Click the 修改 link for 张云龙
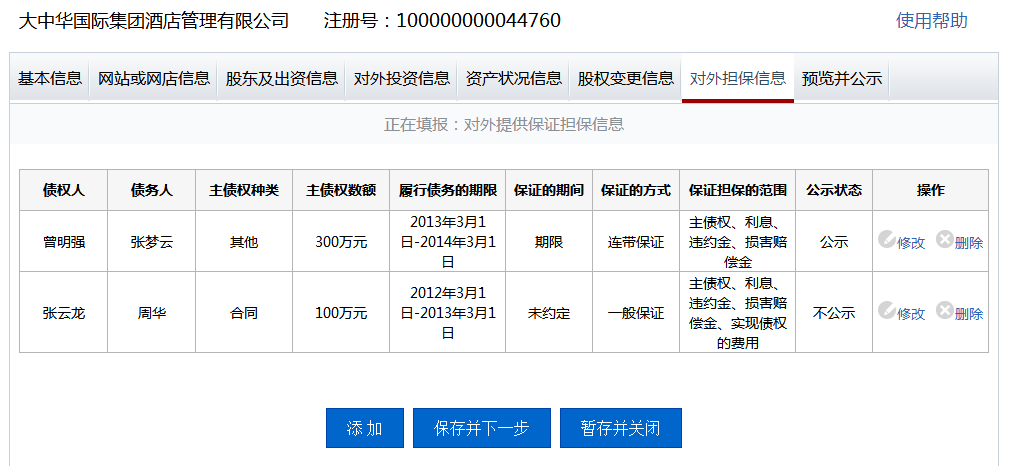 point(911,313)
